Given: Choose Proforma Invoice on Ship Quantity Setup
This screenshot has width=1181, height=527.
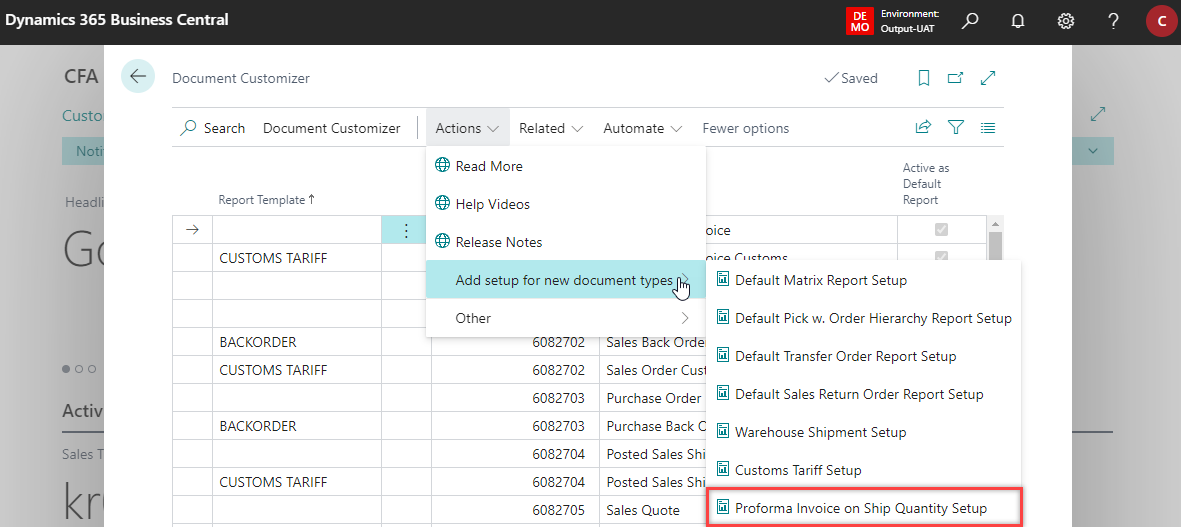Looking at the screenshot, I should [x=864, y=507].
